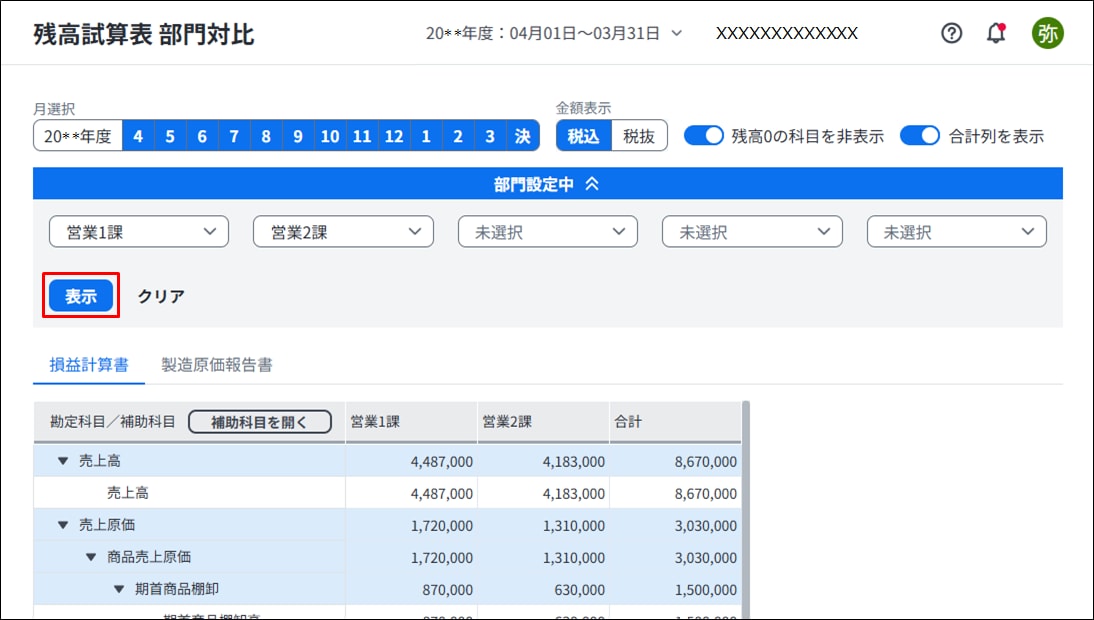
Task: Collapse the 売上原価 tree row
Action: click(63, 525)
